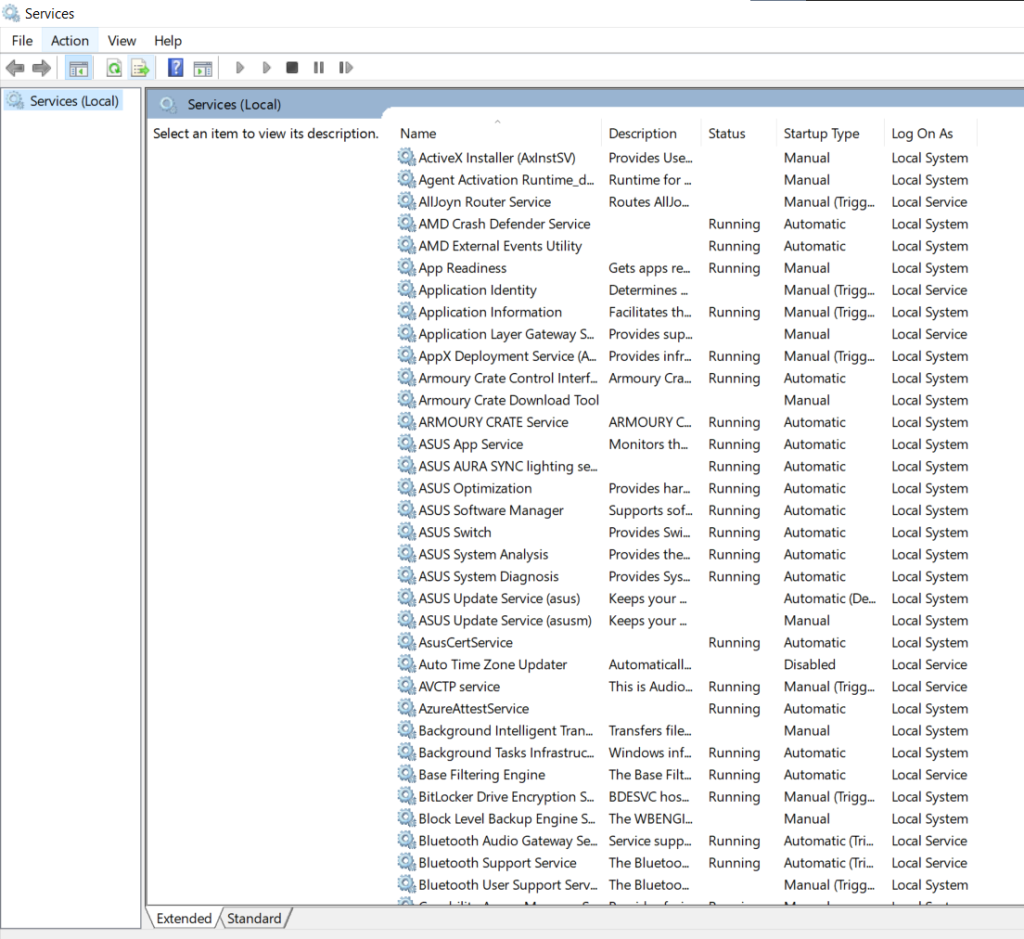
Task: Open the Action menu
Action: click(70, 40)
